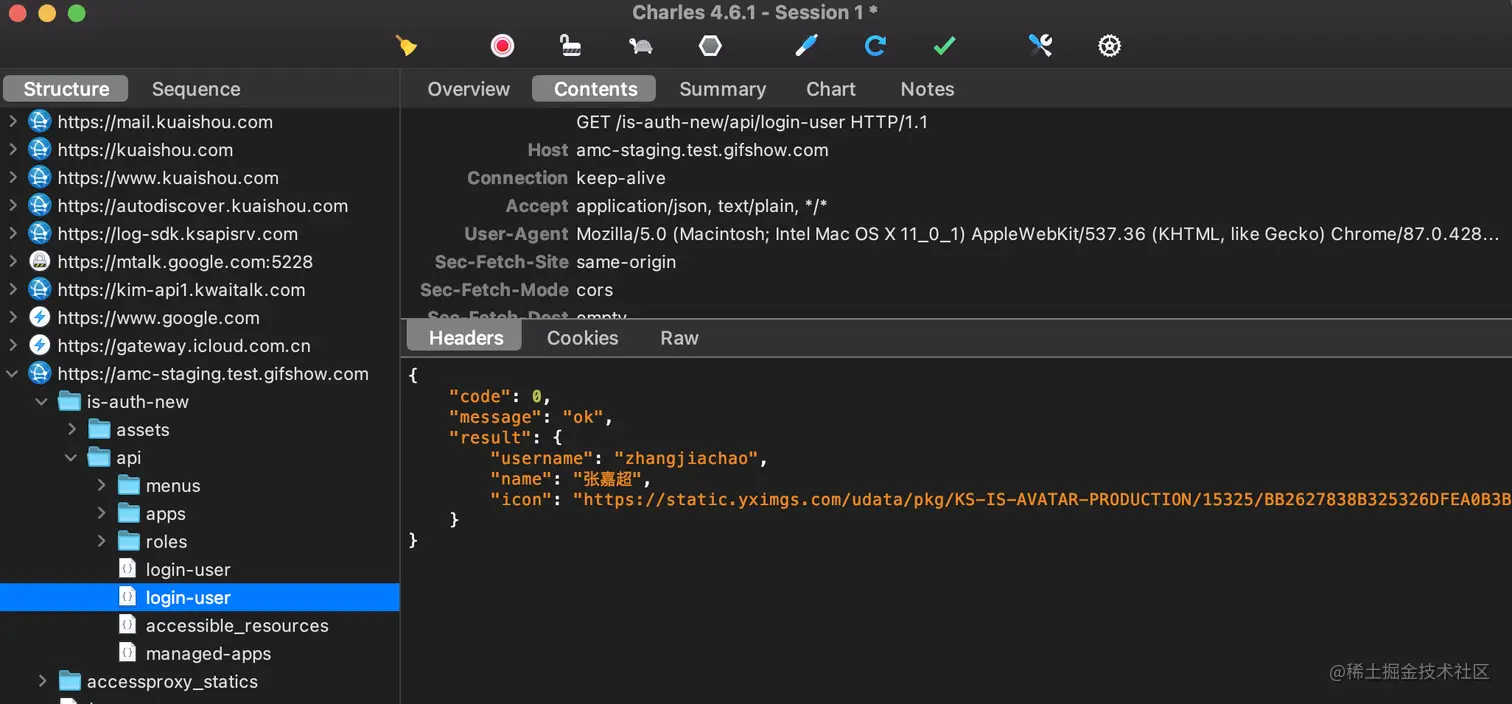Screen dimensions: 1512x704
Task: Click globe icon of log-sdk.ksapisrv.com
Action: [x=39, y=234]
